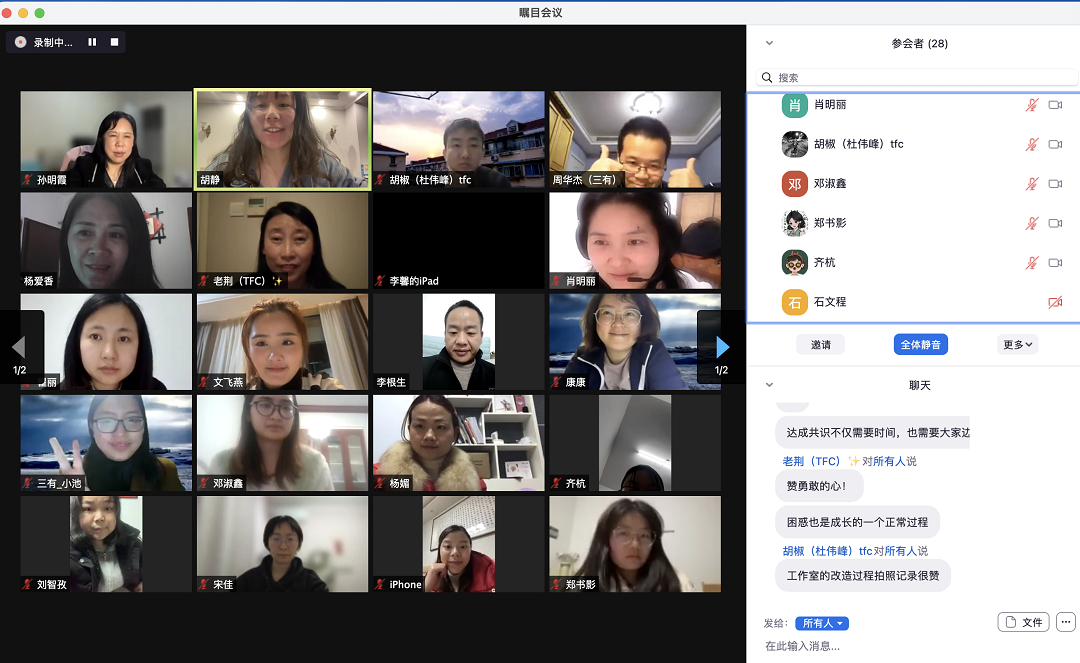Screen dimensions: 1080x663
Task: Click 齐杭's video camera icon
Action: (x=1055, y=263)
